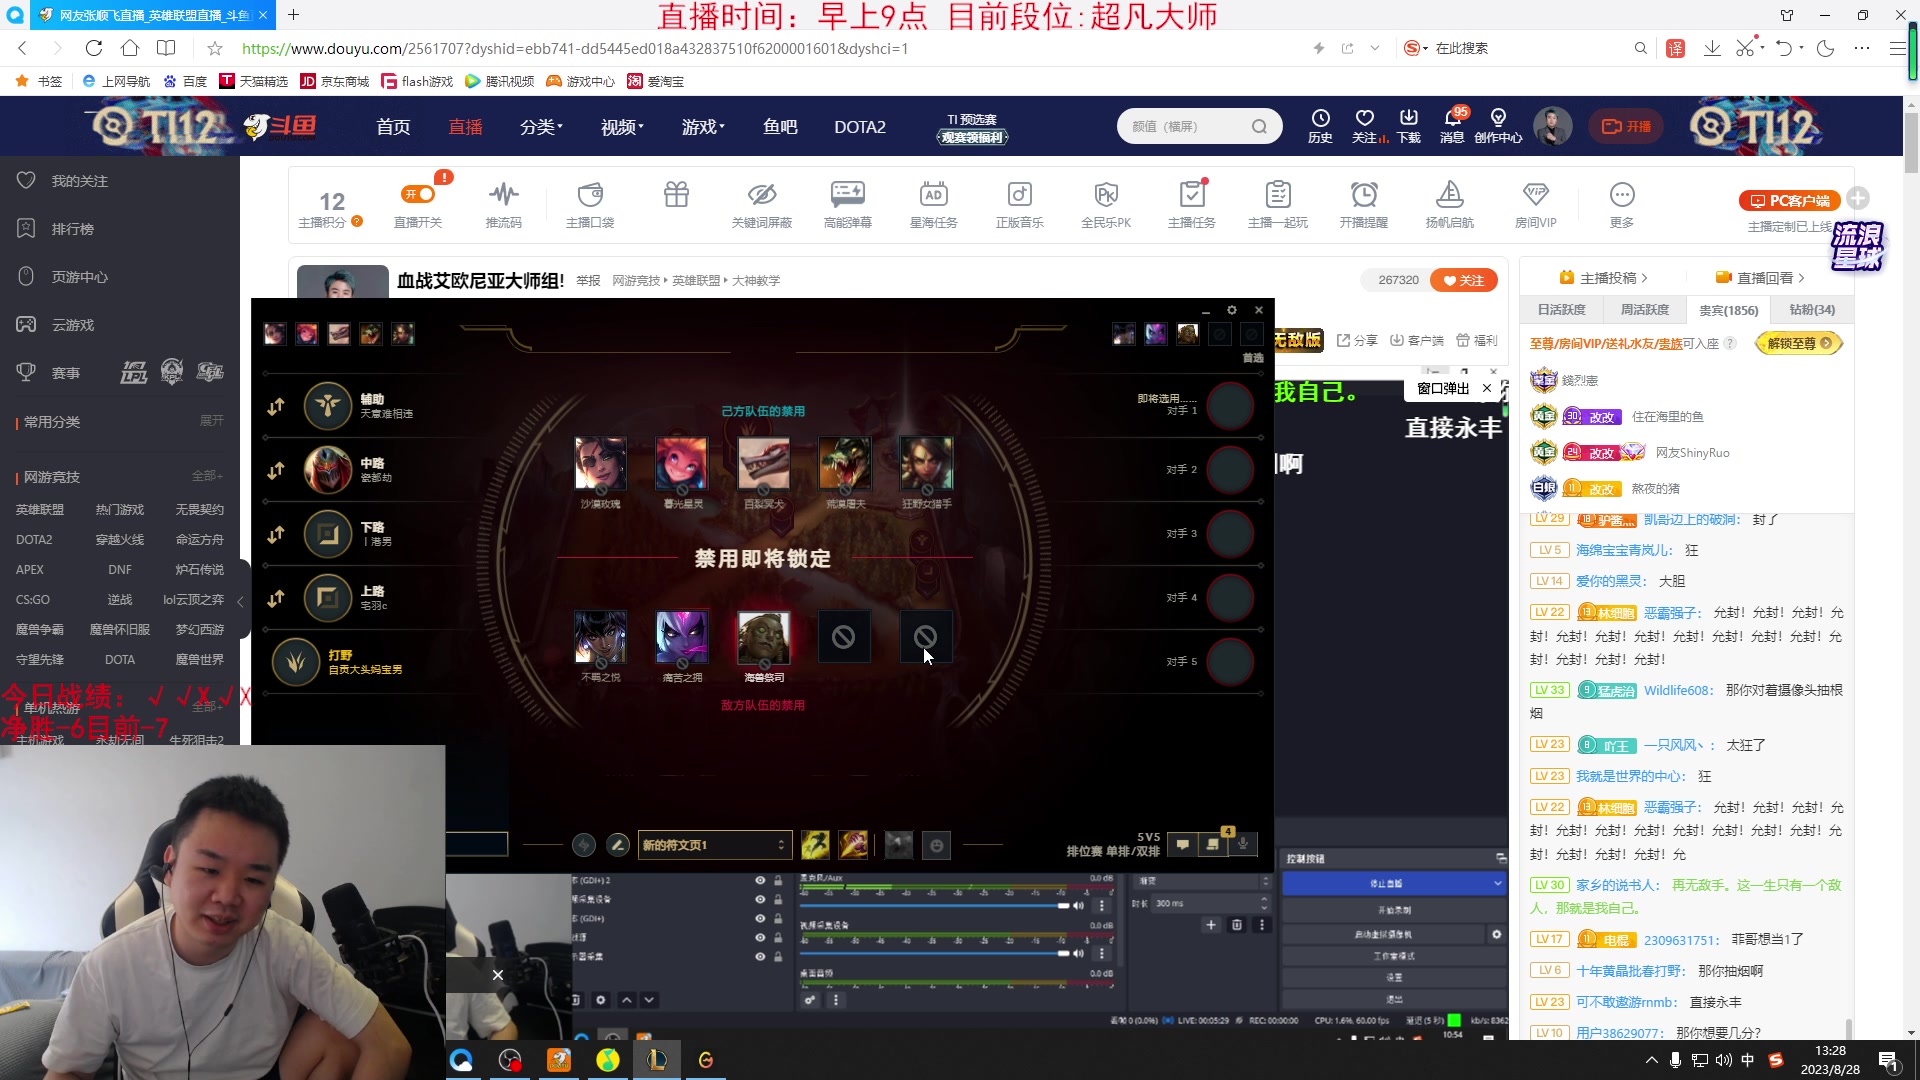
Task: Start 全民乐PK battle
Action: point(1106,204)
